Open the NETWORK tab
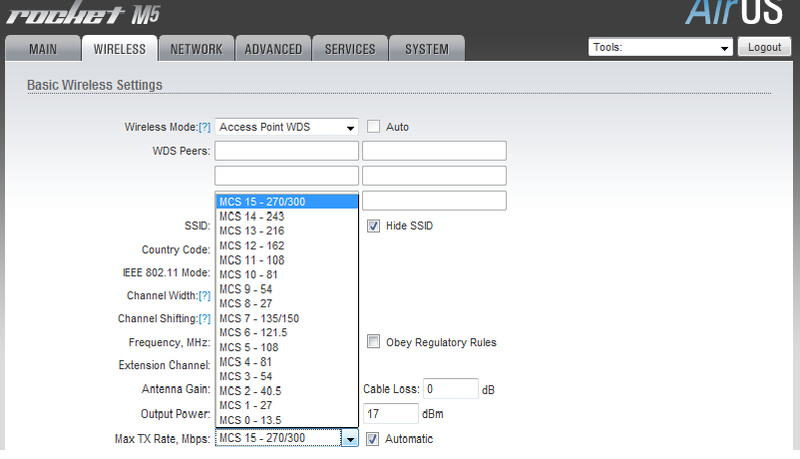800x459 pixels. point(196,49)
